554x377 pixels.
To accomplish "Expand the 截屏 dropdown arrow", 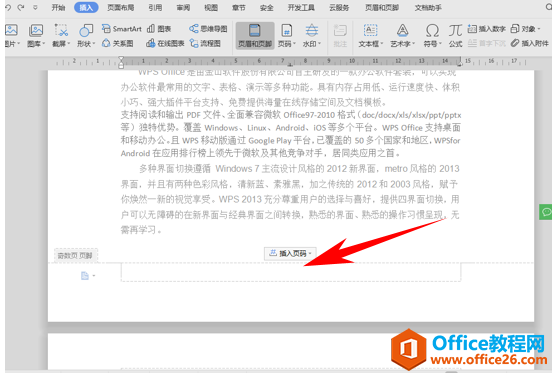I will pos(69,44).
